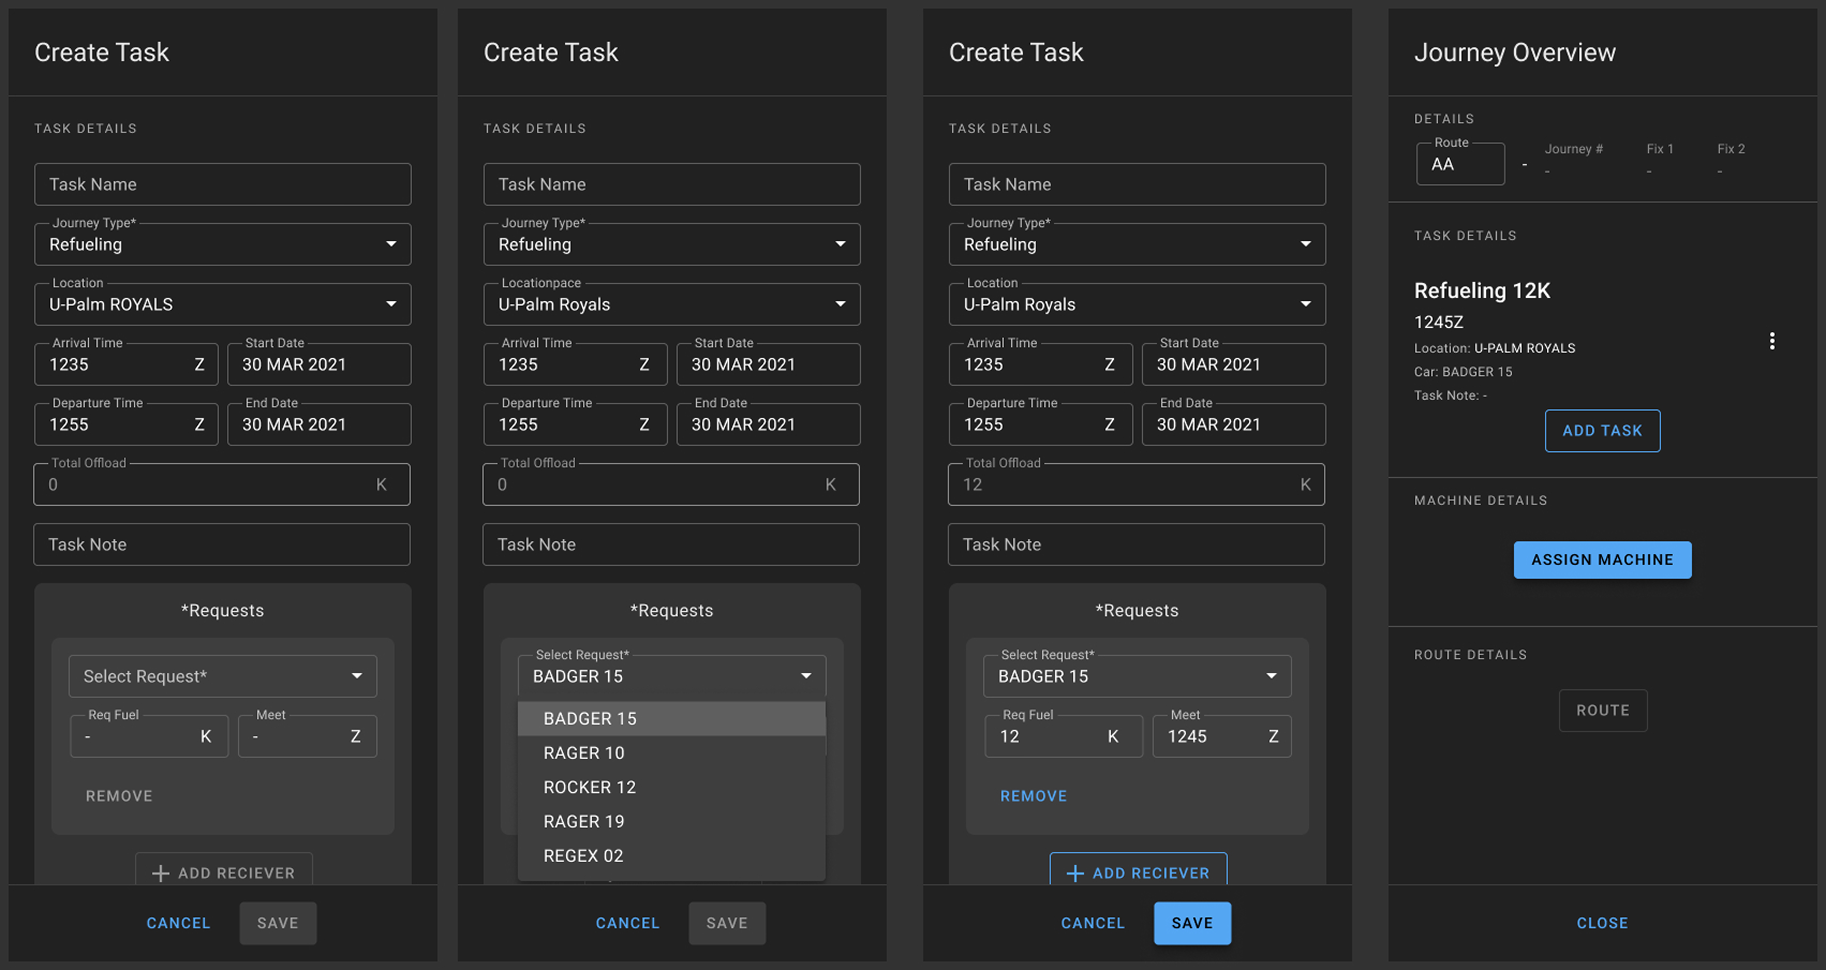Click Departure Time field in first panel
This screenshot has width=1826, height=970.
click(126, 424)
